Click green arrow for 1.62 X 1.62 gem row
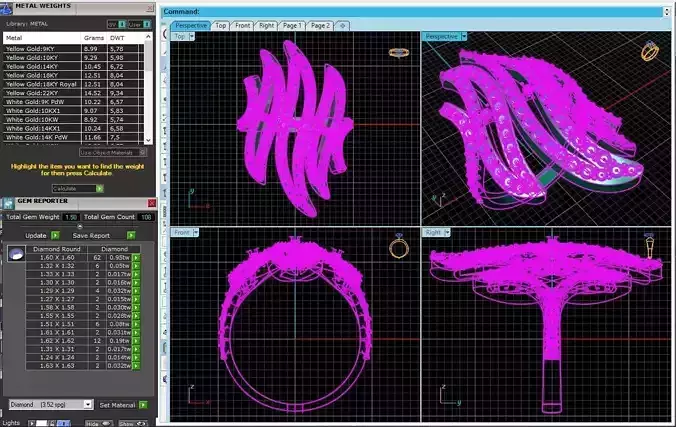676x427 pixels. [x=136, y=341]
